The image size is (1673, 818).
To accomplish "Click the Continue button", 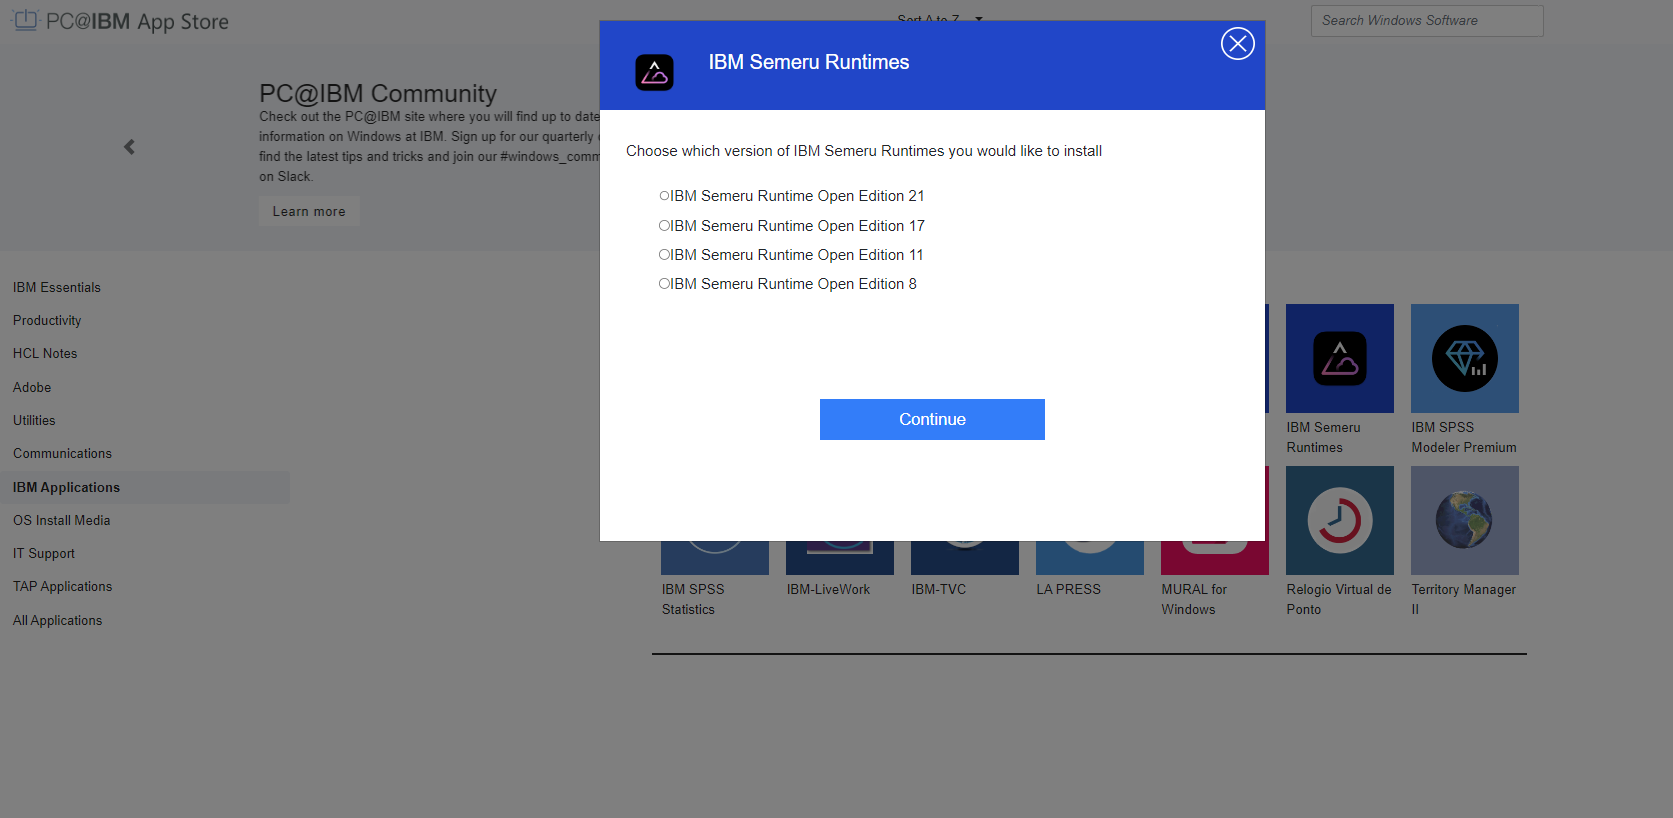I will coord(932,419).
